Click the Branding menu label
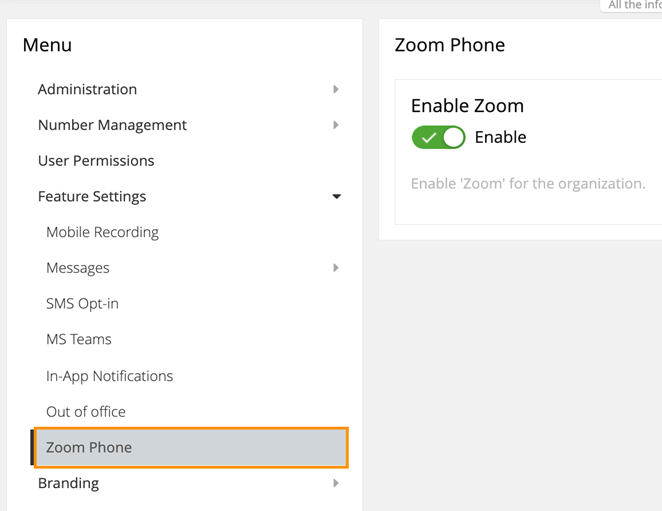Screen dimensions: 662x511 tap(68, 483)
